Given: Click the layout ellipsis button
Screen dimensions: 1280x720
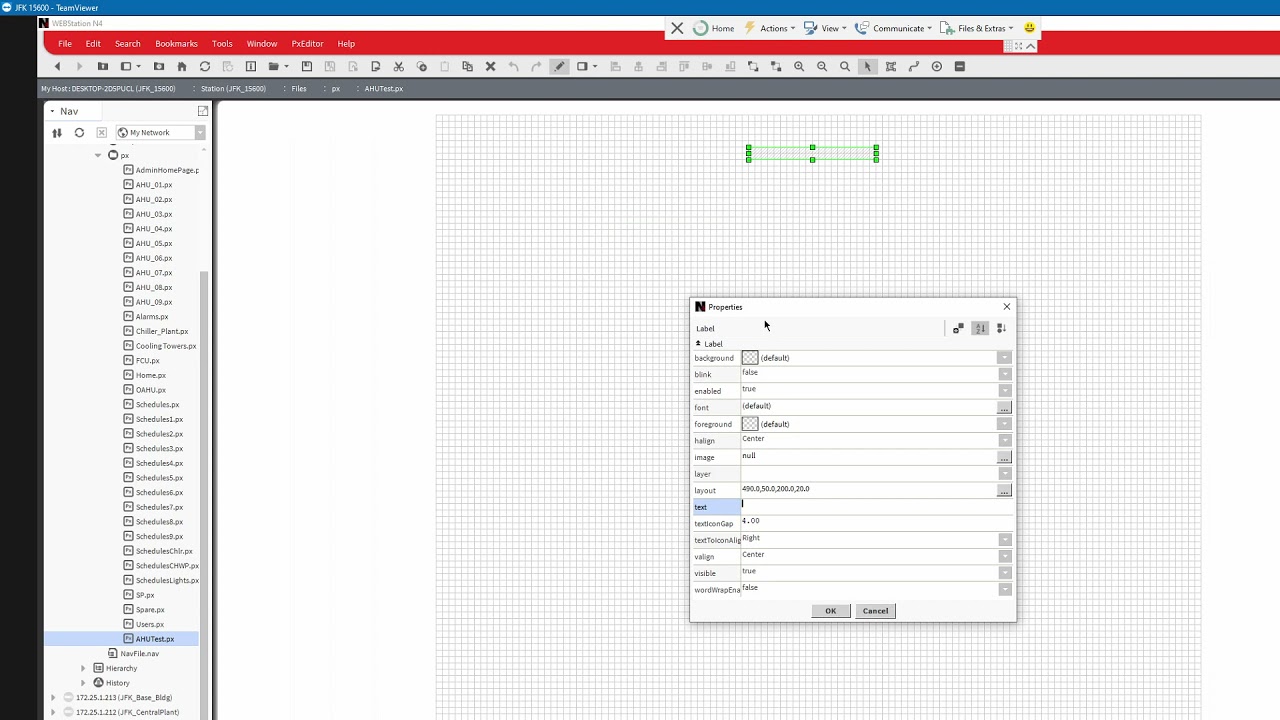Looking at the screenshot, I should click(1004, 490).
